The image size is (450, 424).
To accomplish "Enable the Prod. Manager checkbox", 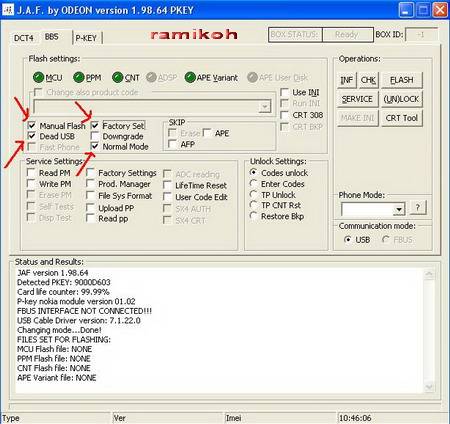I will [x=90, y=184].
